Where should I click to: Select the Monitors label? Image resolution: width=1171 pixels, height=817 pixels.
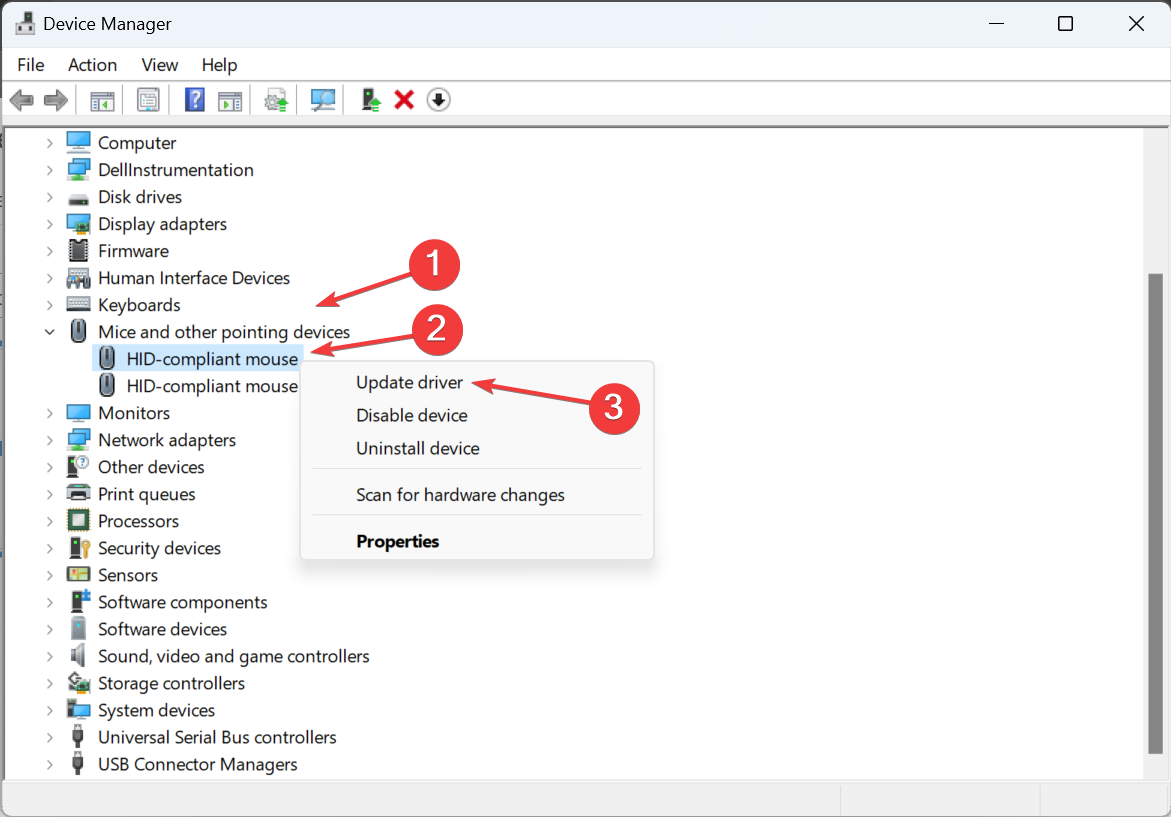click(134, 413)
